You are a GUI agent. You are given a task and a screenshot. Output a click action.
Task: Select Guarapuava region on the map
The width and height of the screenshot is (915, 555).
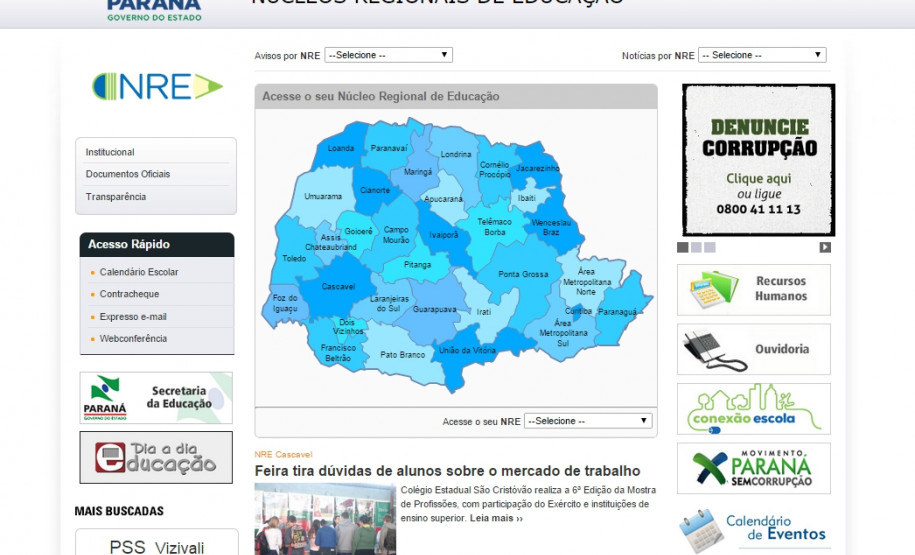[435, 309]
